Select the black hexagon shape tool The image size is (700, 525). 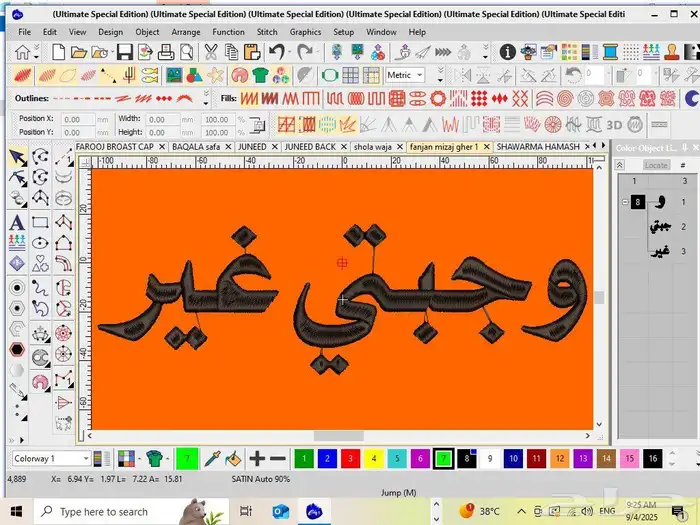(x=17, y=349)
